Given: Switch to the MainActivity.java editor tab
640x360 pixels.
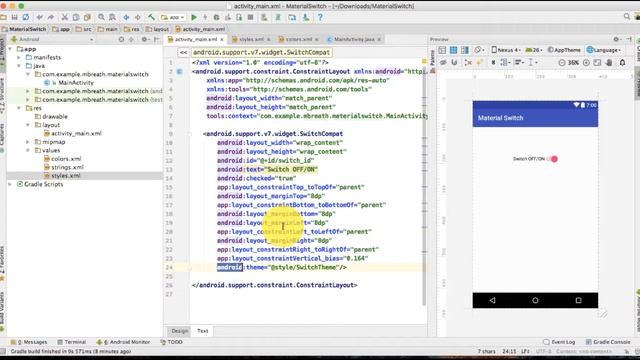Looking at the screenshot, I should 354,39.
